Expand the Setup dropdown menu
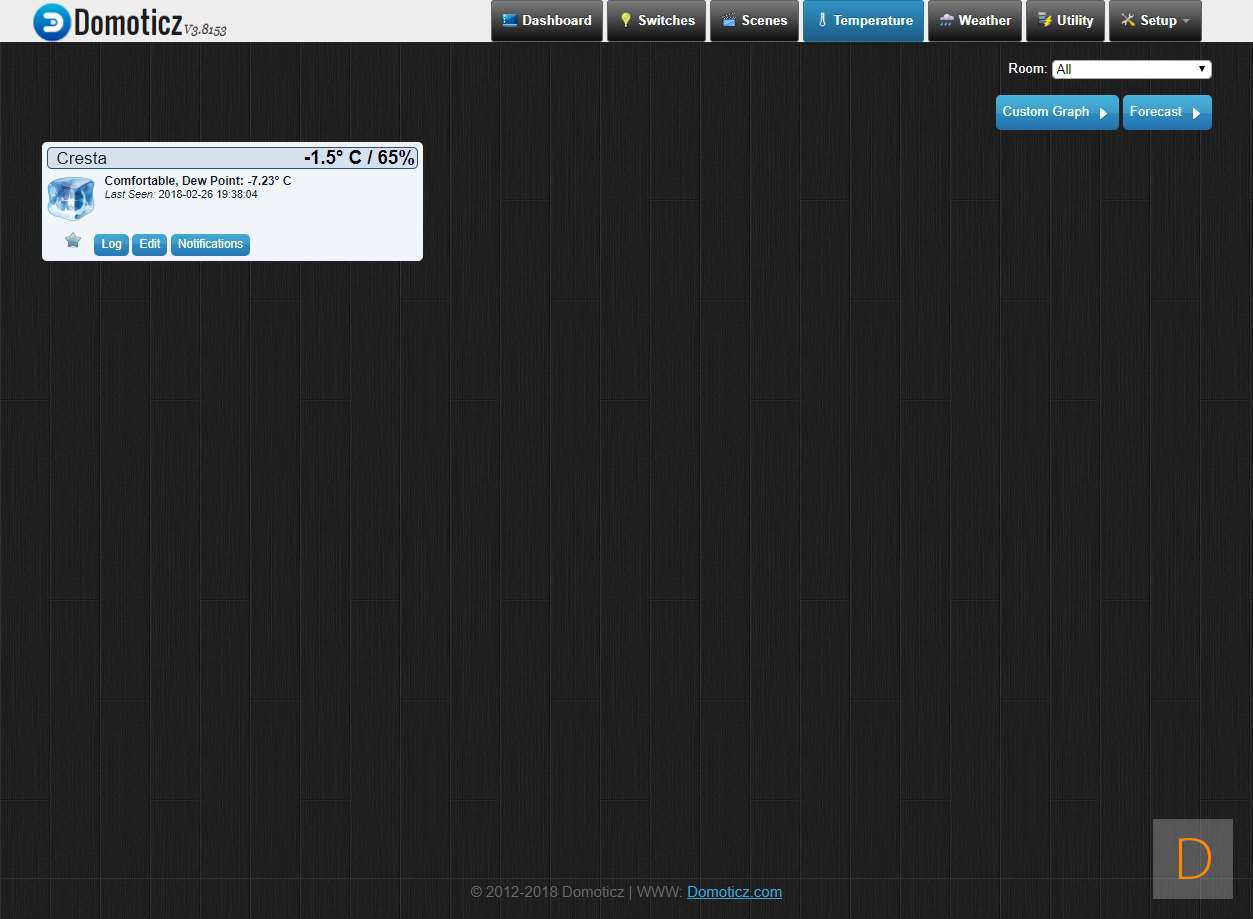Viewport: 1253px width, 919px height. tap(1155, 21)
